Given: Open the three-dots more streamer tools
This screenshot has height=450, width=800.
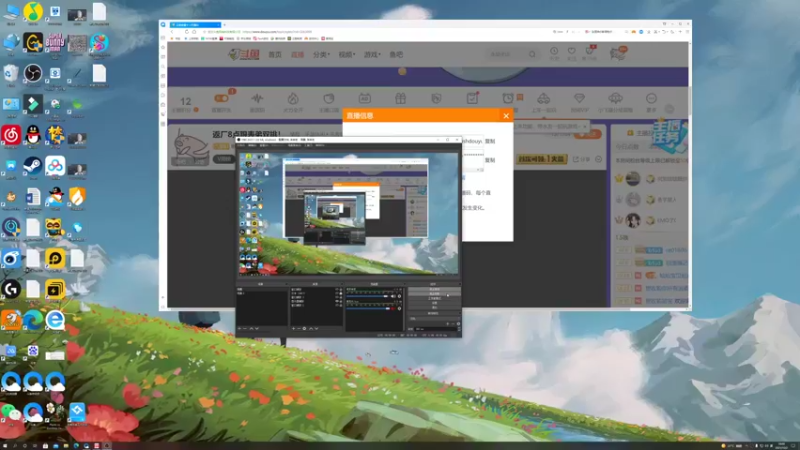Looking at the screenshot, I should coord(651,98).
